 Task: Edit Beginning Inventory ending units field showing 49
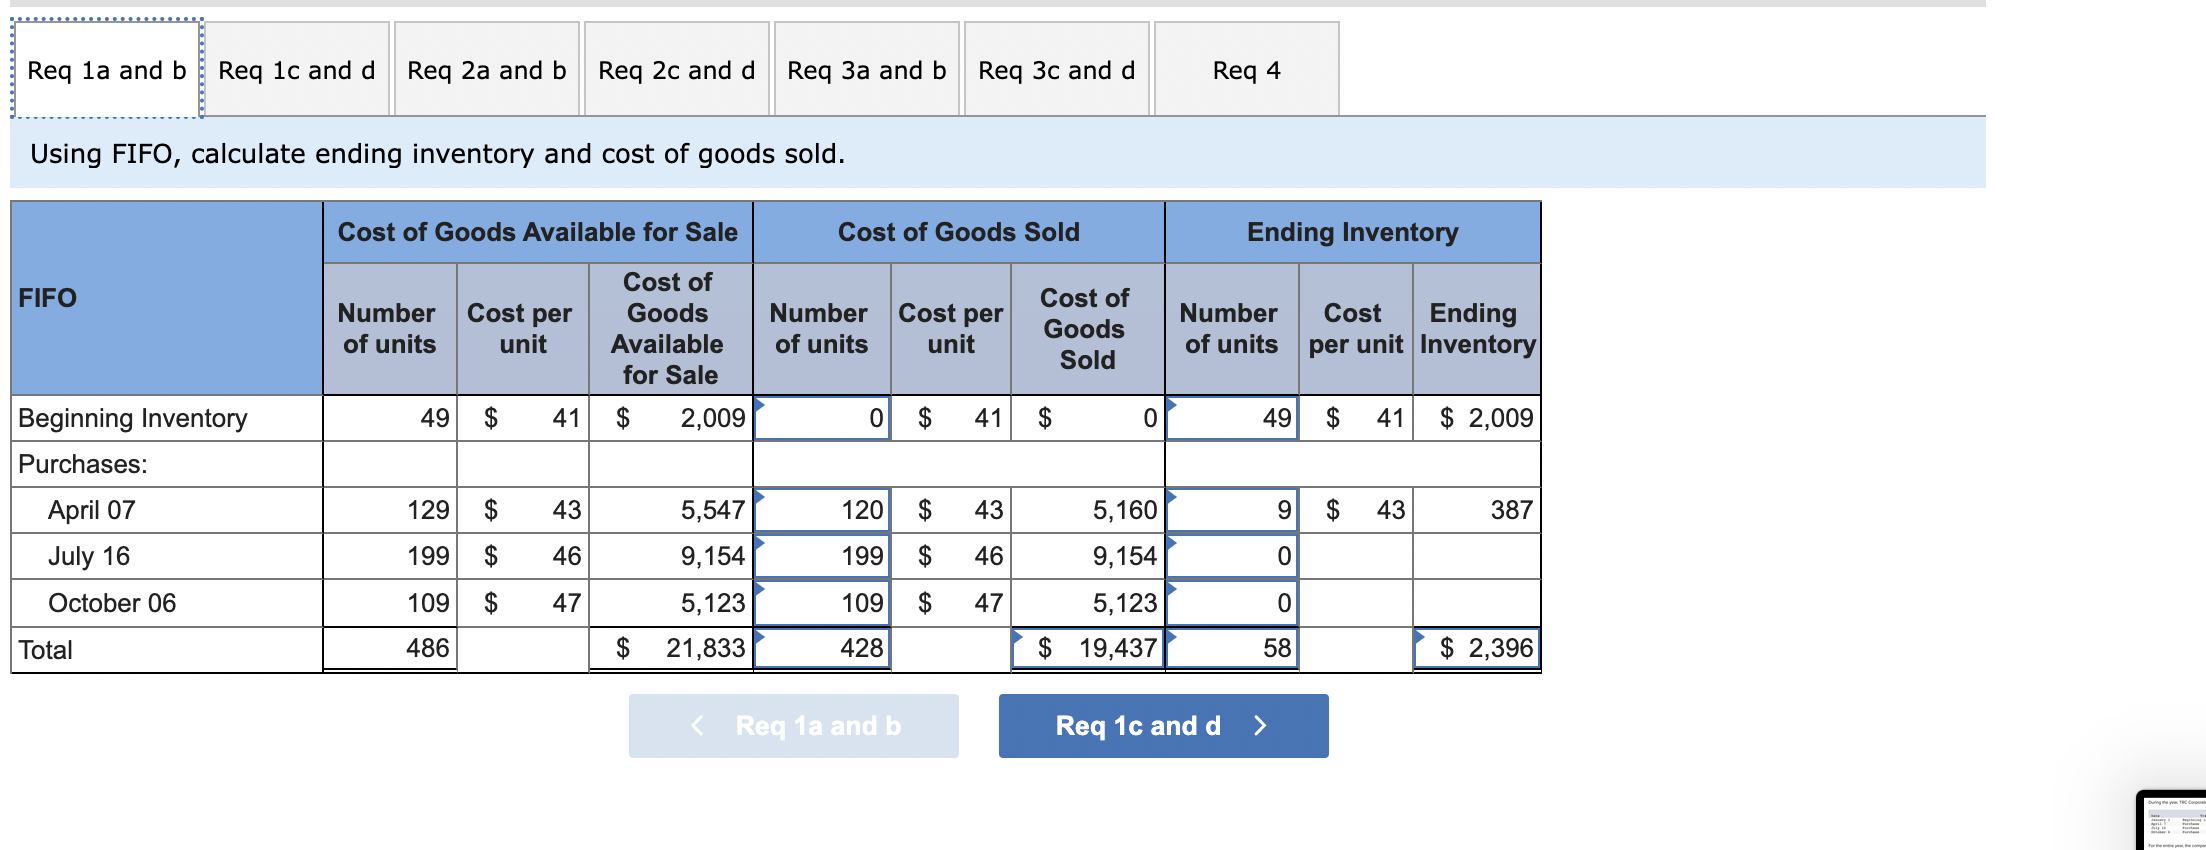(x=1232, y=418)
